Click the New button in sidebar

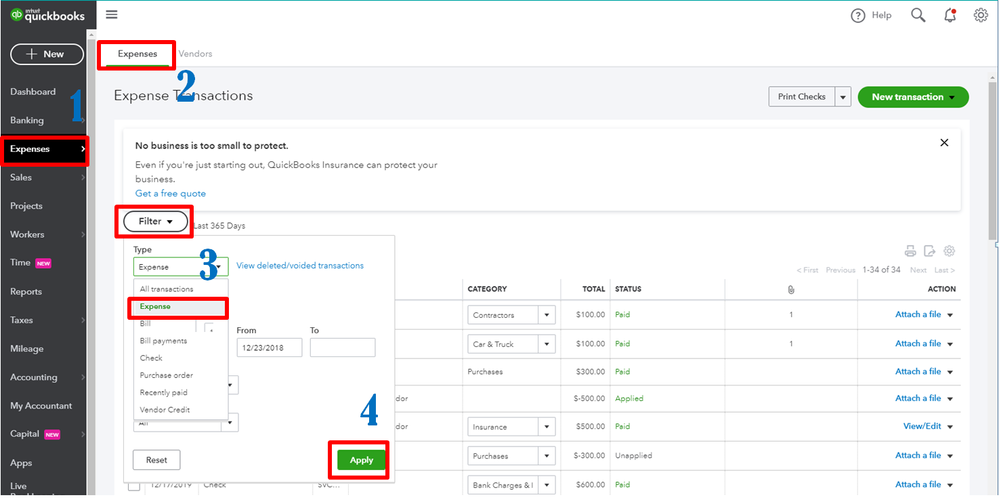click(47, 54)
